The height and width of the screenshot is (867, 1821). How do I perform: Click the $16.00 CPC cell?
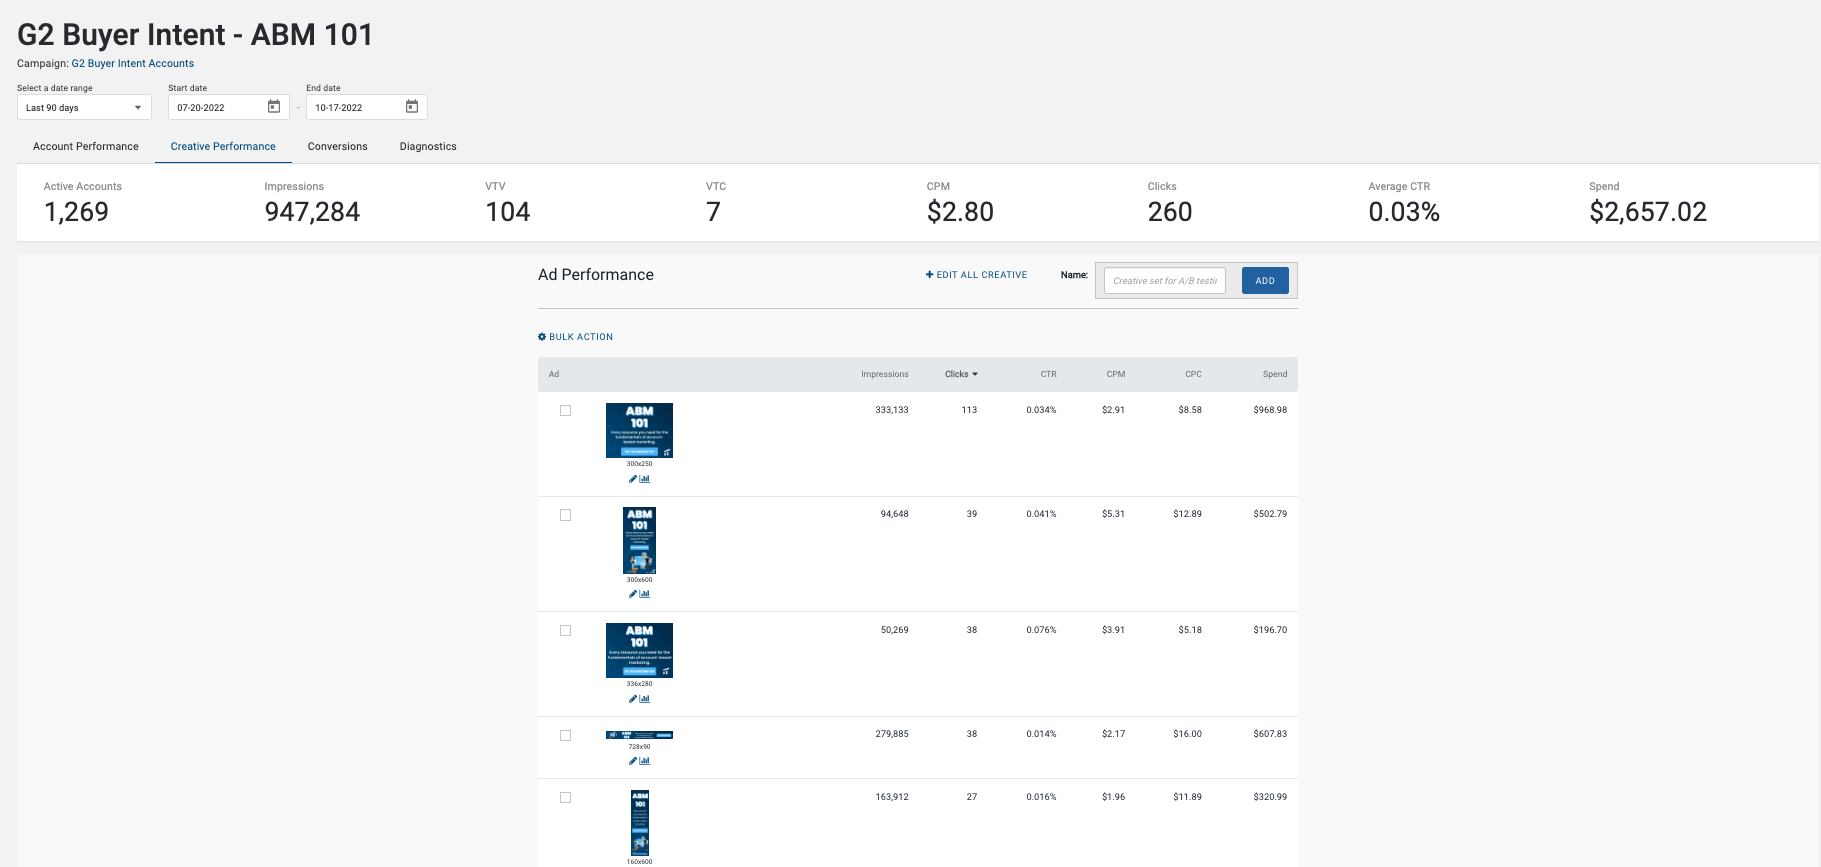[1188, 734]
